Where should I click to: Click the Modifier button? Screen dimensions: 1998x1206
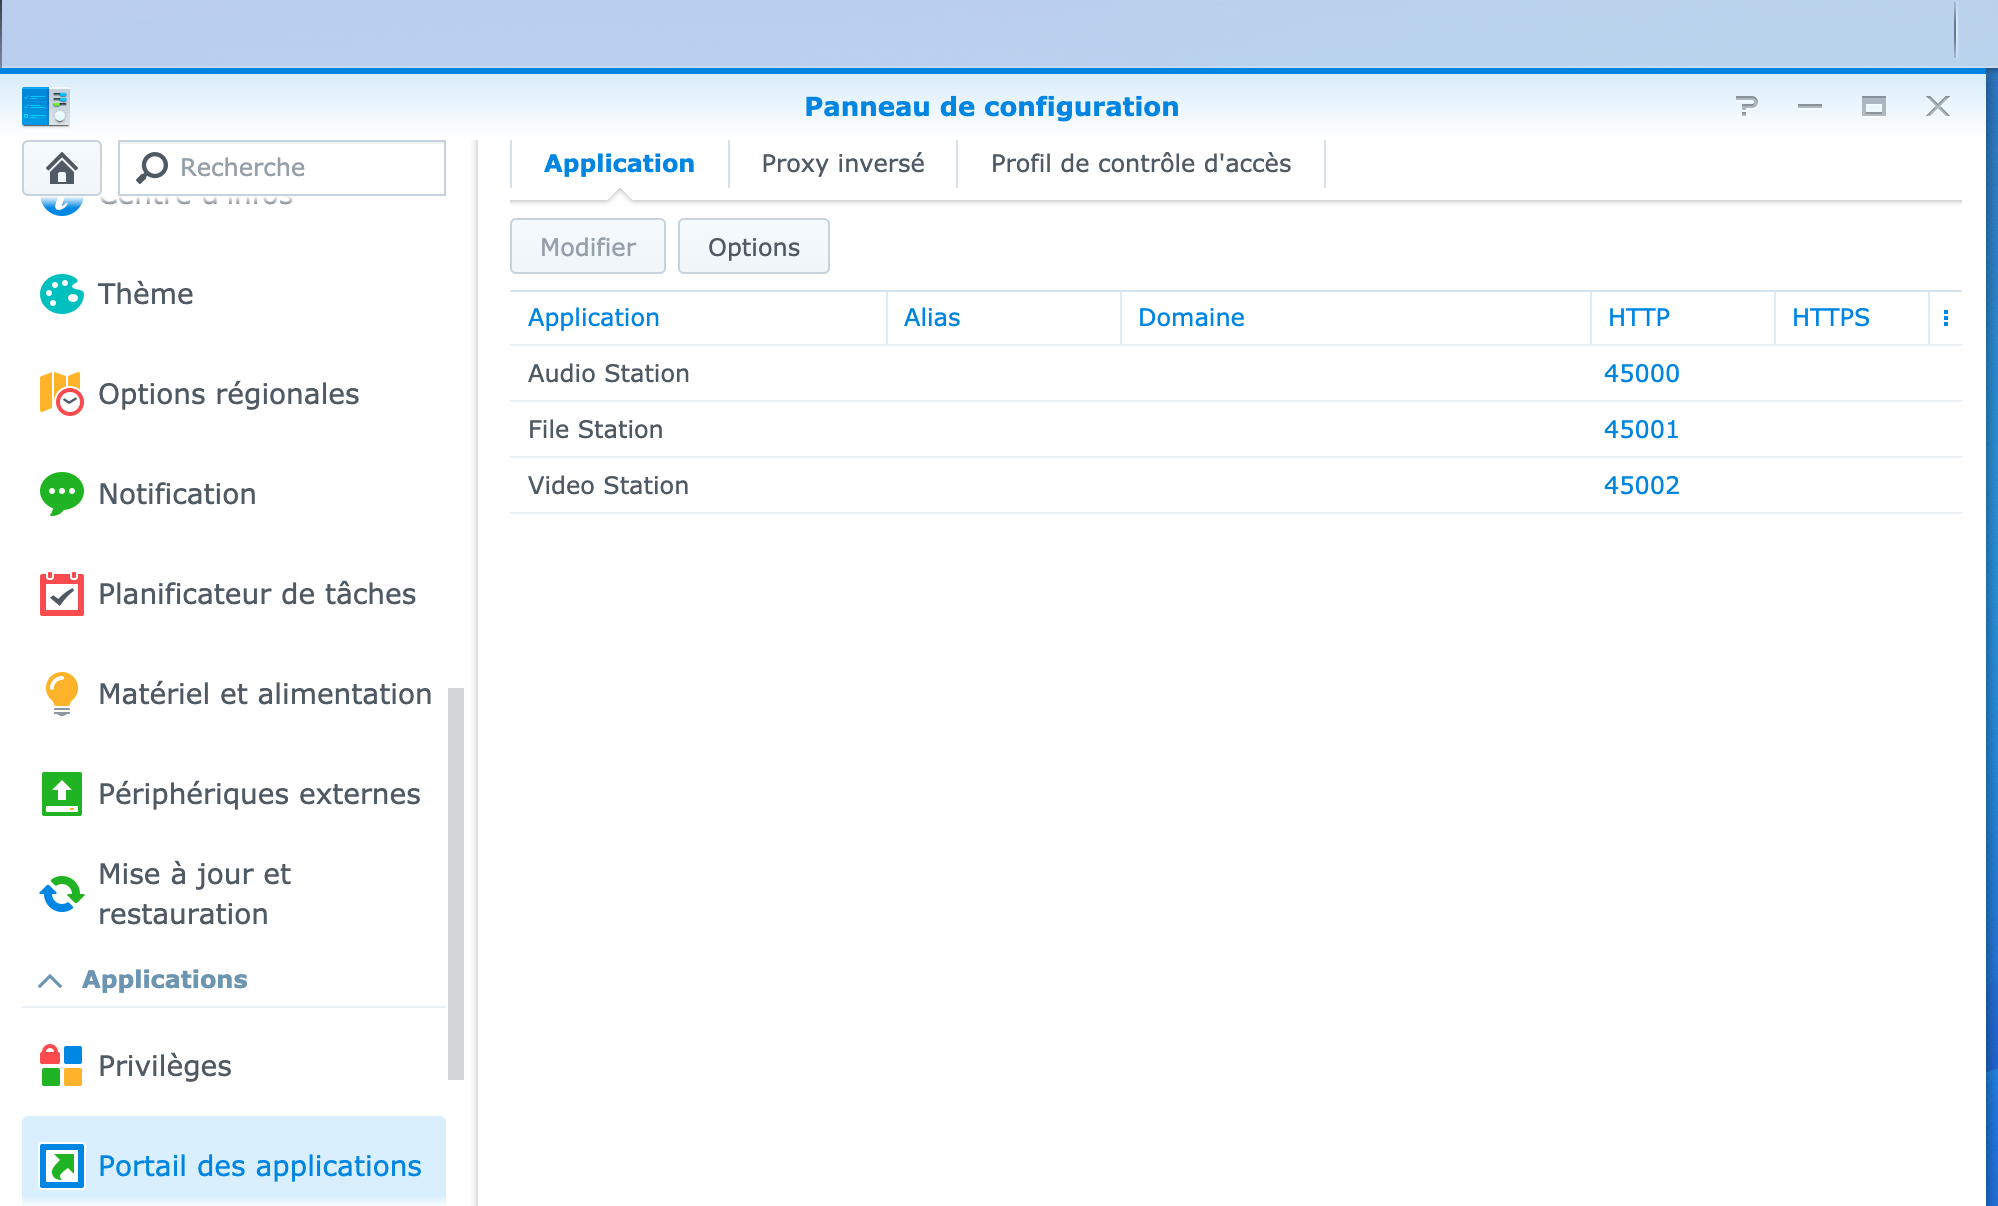coord(588,247)
